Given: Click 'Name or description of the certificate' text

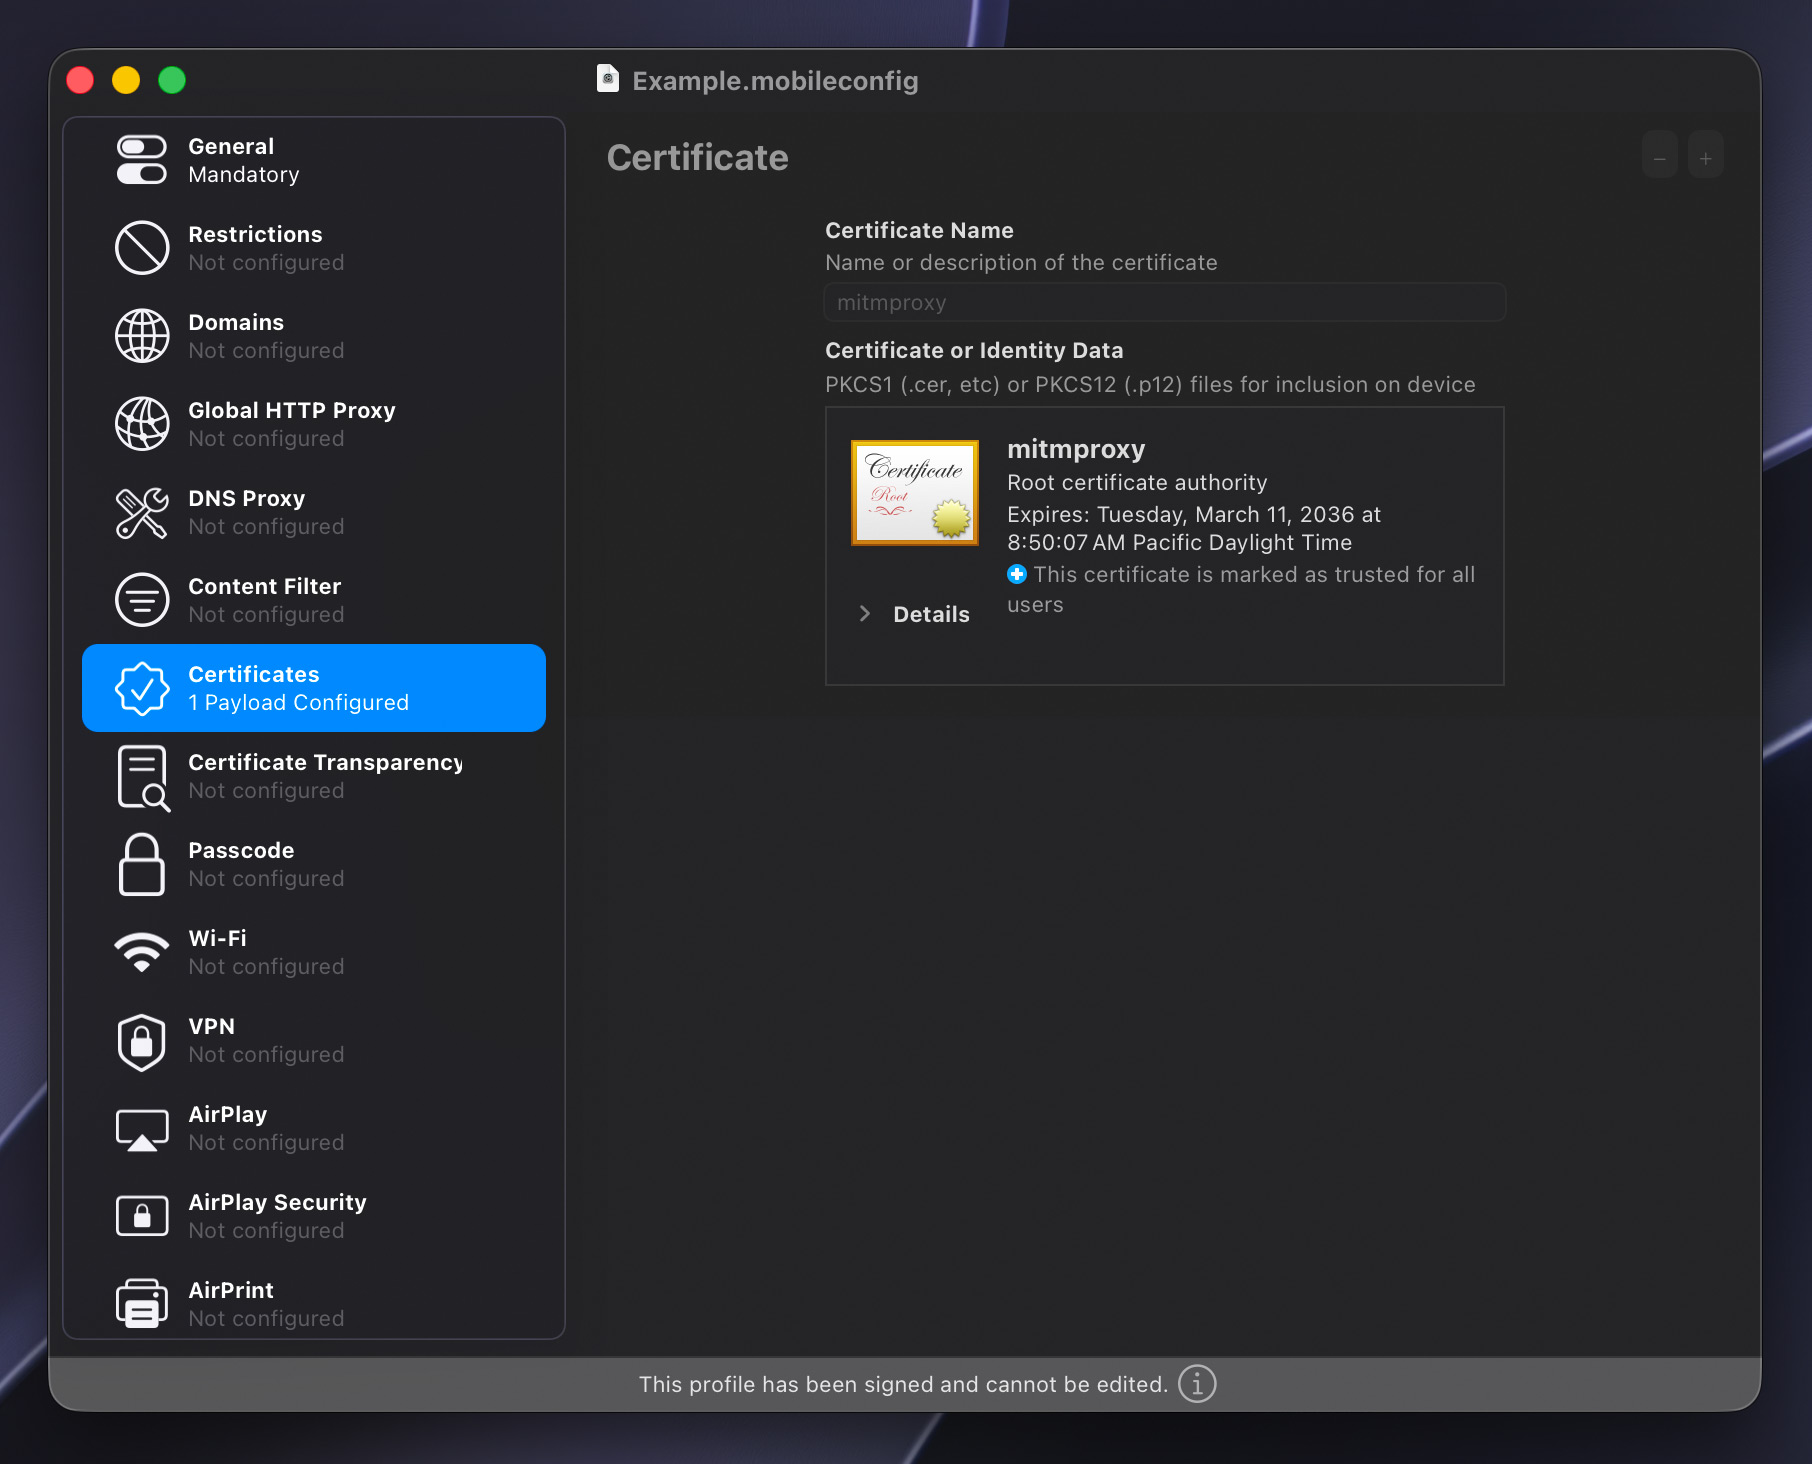Looking at the screenshot, I should pos(1021,262).
